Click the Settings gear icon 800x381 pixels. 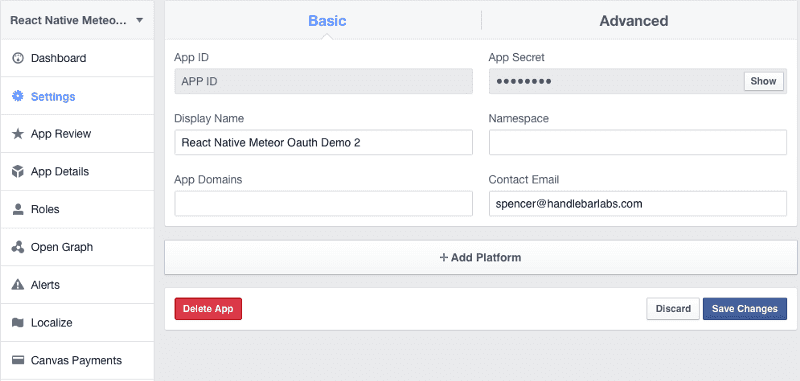(x=18, y=96)
